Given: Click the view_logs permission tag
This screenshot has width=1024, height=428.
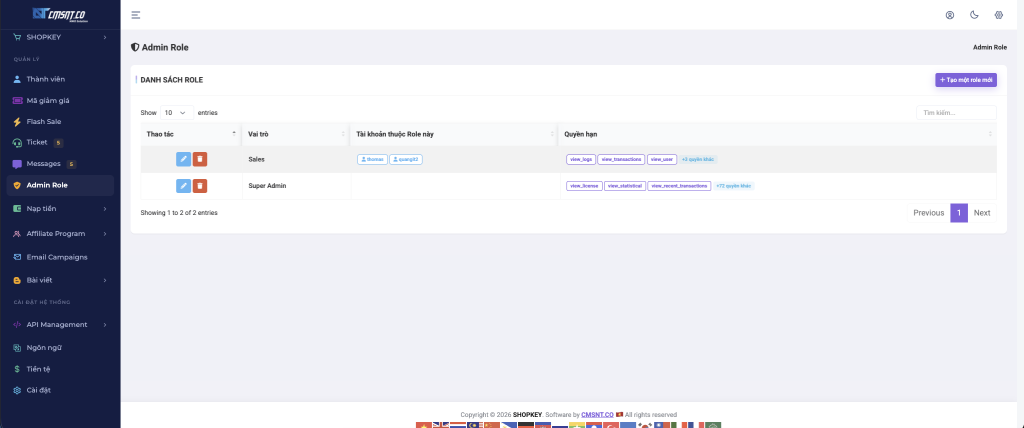Looking at the screenshot, I should [x=580, y=159].
